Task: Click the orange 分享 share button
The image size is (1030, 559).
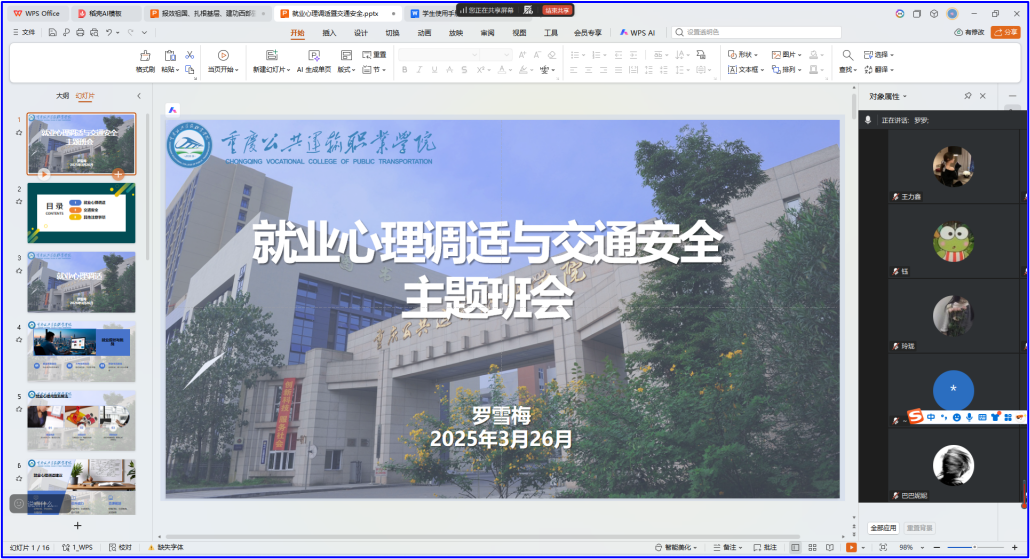Action: (1005, 32)
